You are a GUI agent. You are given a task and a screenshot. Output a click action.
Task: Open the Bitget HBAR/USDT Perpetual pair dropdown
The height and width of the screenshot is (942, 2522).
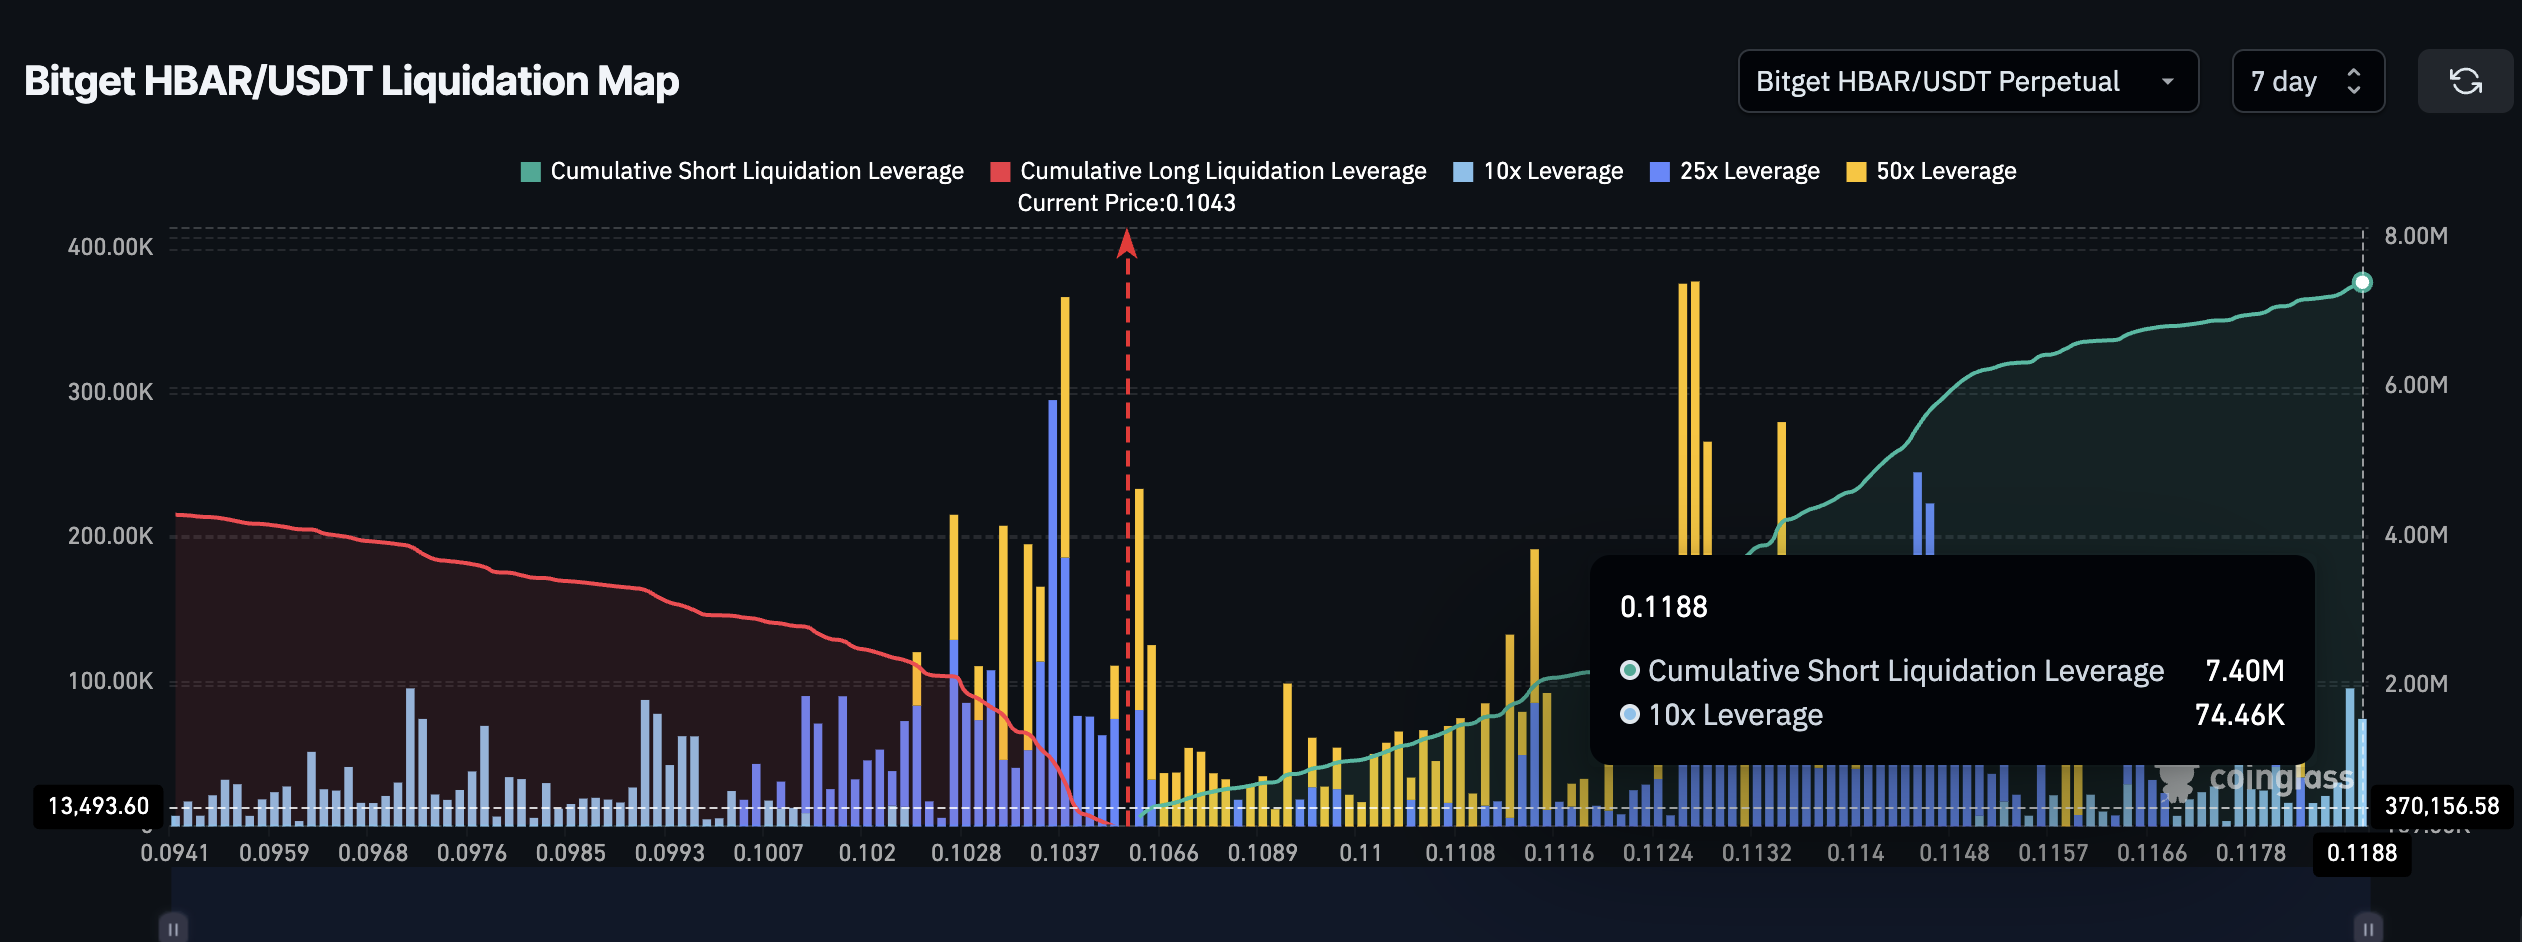pyautogui.click(x=1966, y=81)
